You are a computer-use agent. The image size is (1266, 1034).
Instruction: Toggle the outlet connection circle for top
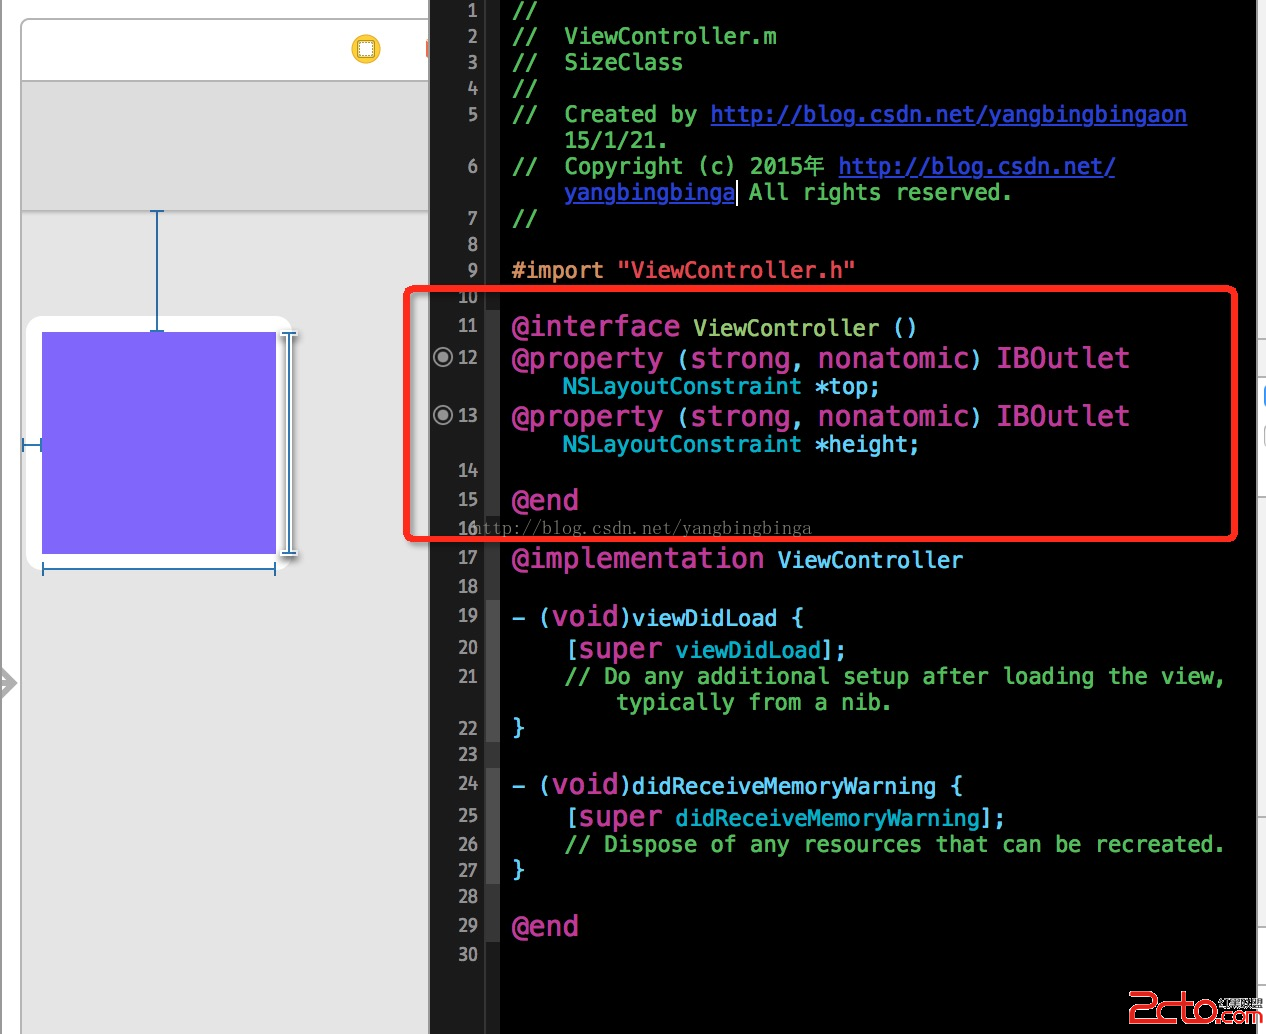click(443, 357)
